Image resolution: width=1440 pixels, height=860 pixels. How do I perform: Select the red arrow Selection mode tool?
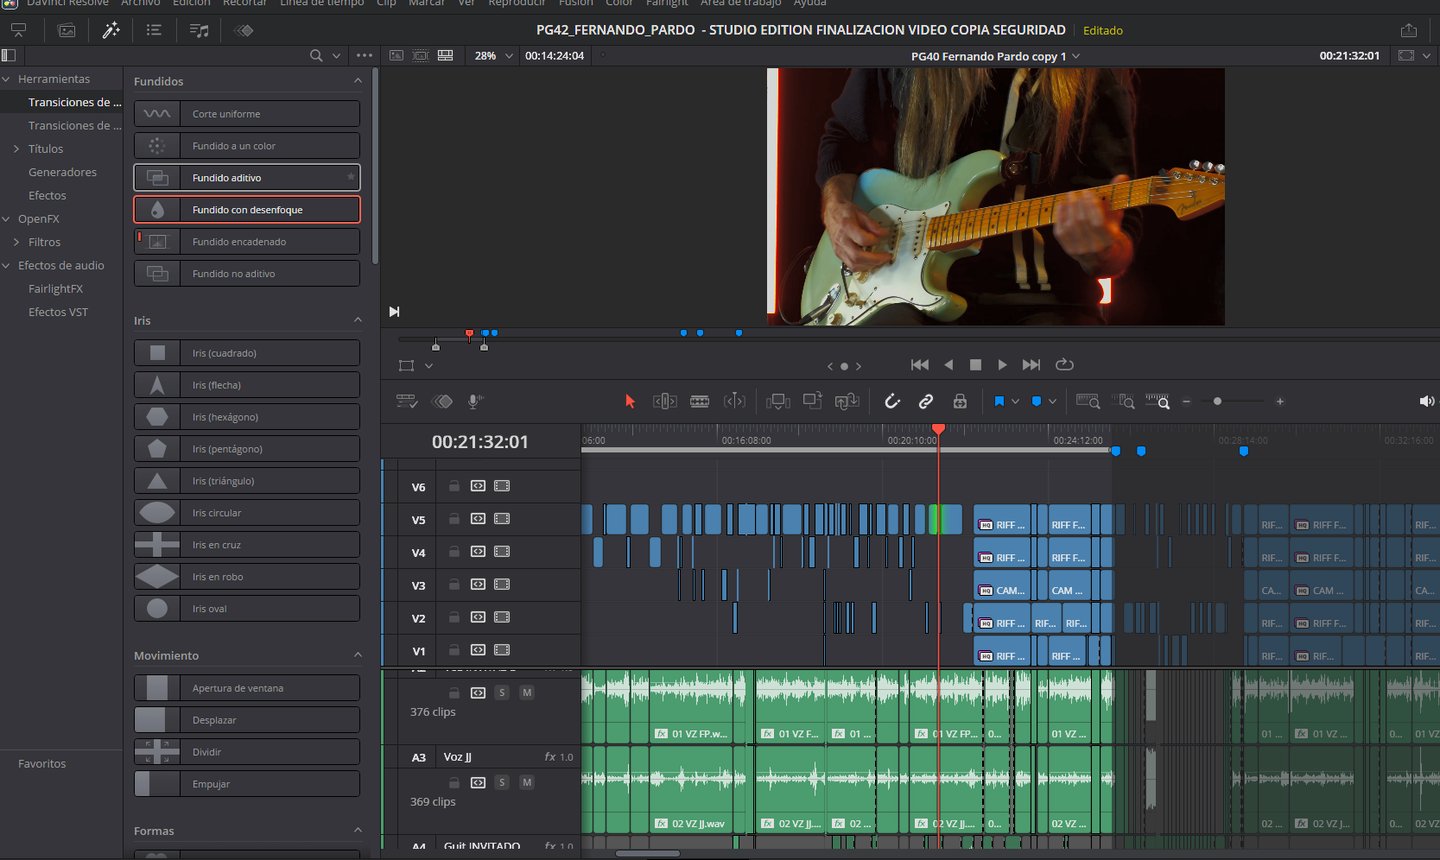click(x=630, y=401)
